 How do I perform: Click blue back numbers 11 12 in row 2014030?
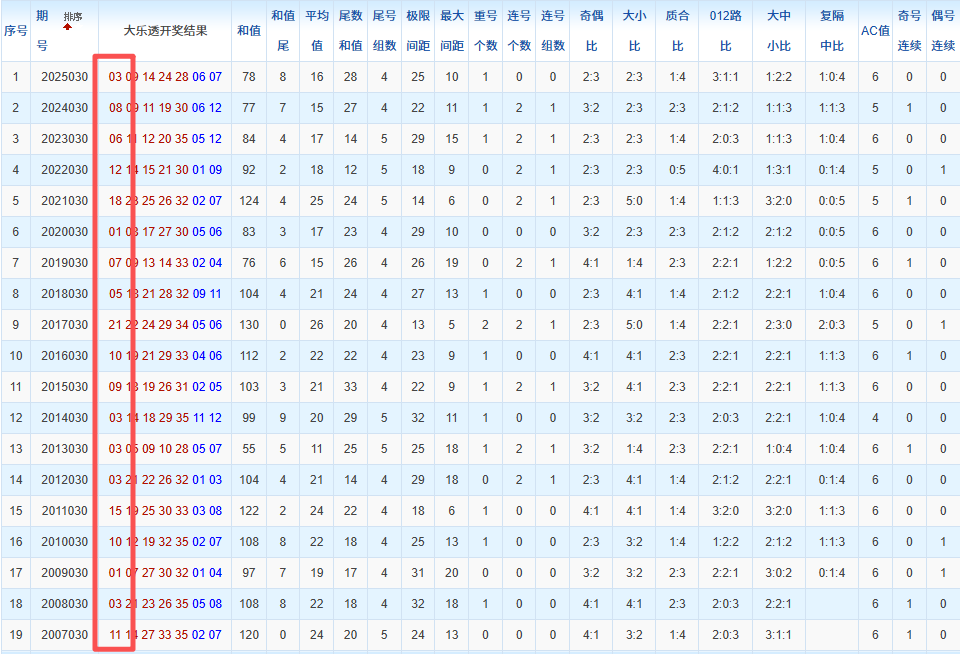tap(208, 418)
